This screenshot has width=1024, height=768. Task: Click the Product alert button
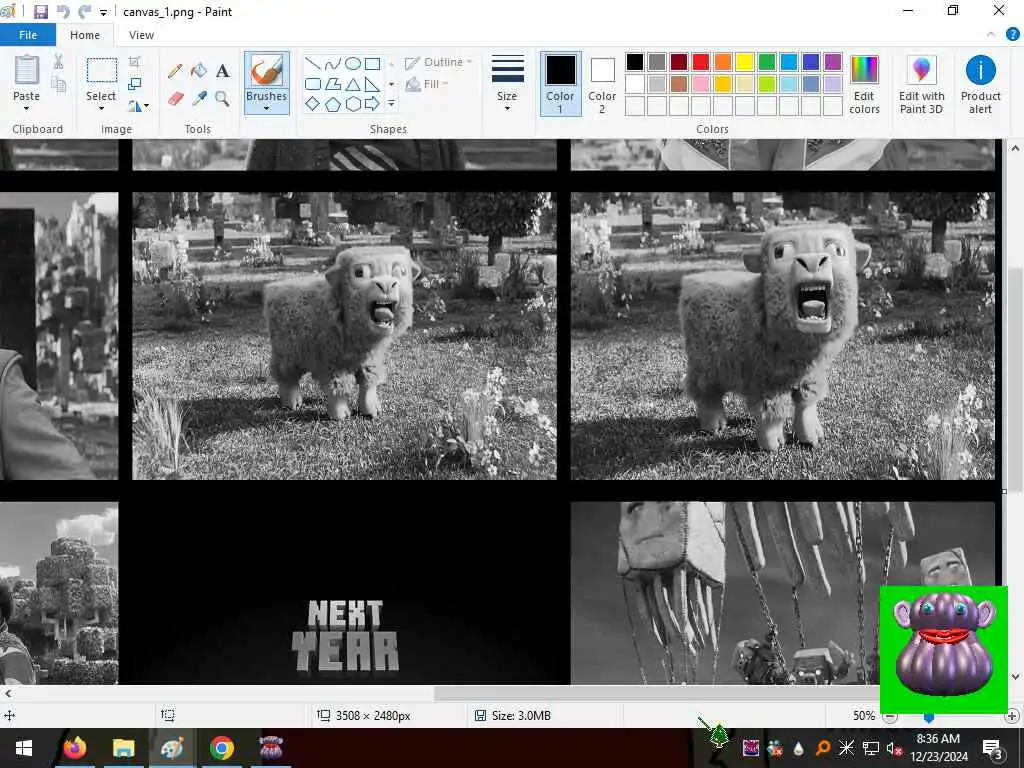coord(980,84)
